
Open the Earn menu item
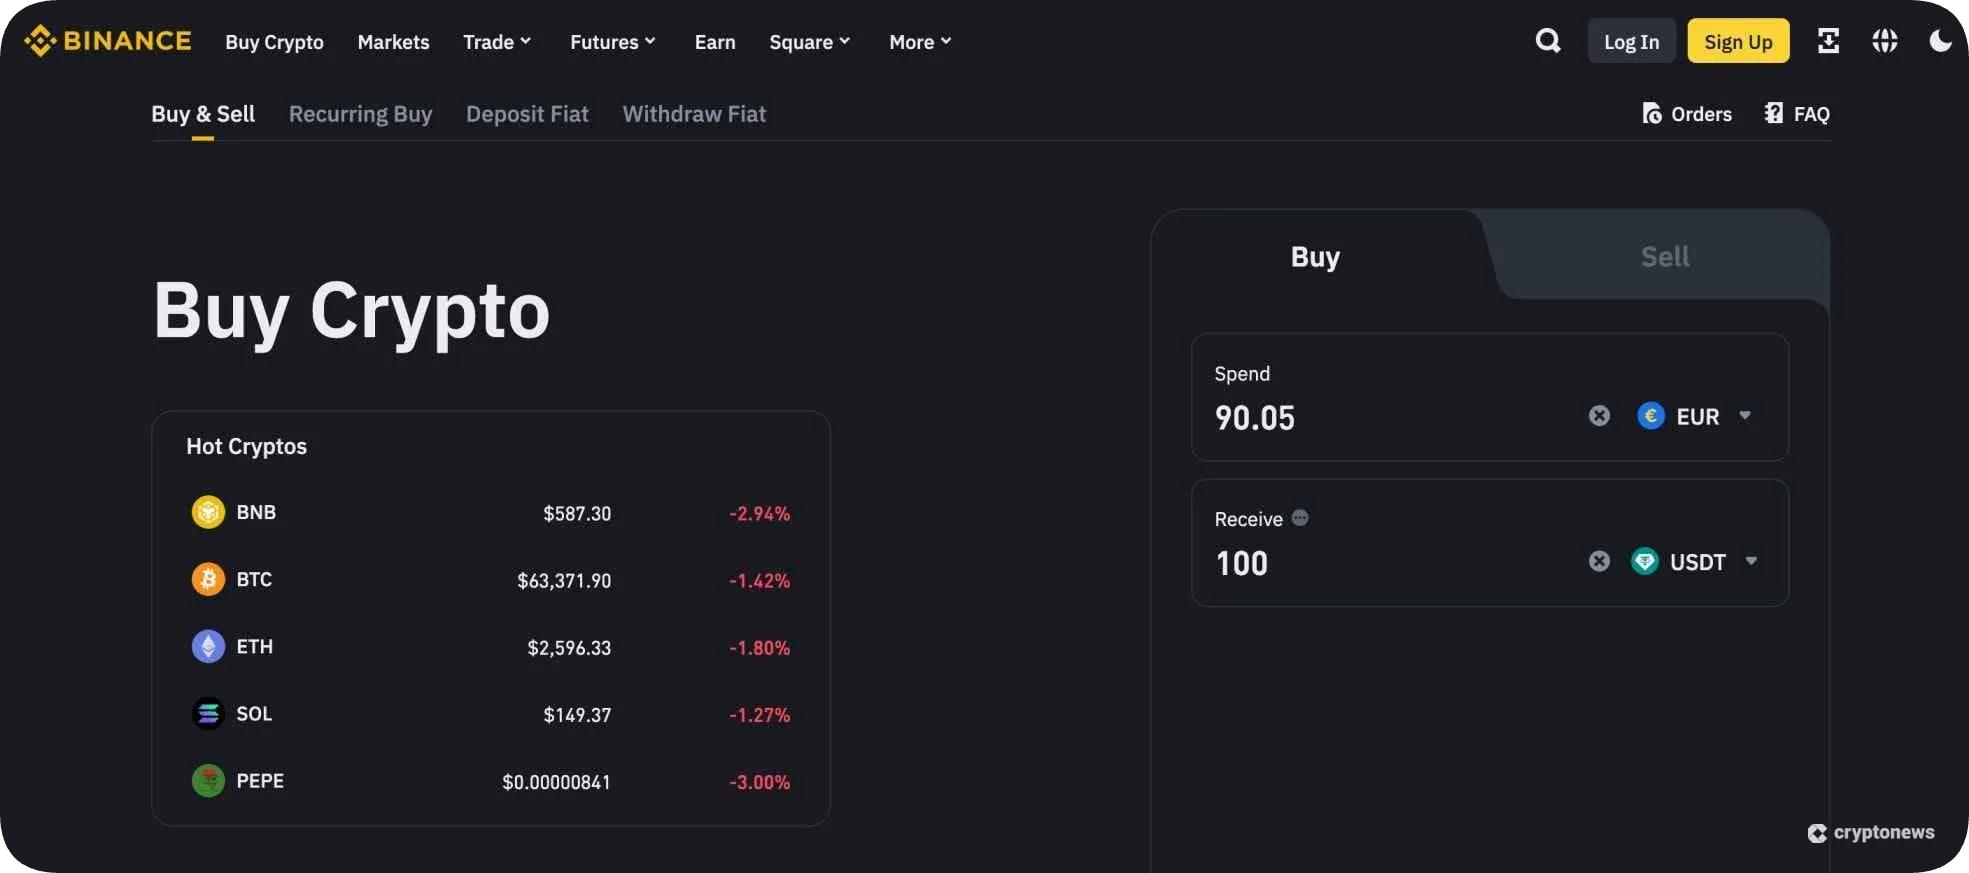pos(715,42)
